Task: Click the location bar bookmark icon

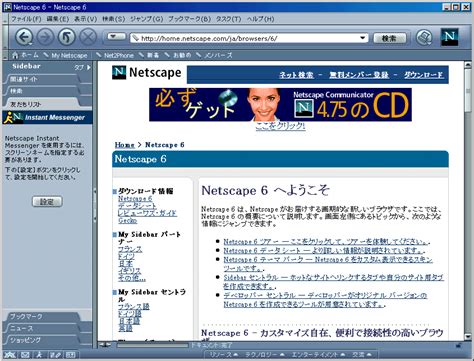Action: tap(135, 38)
